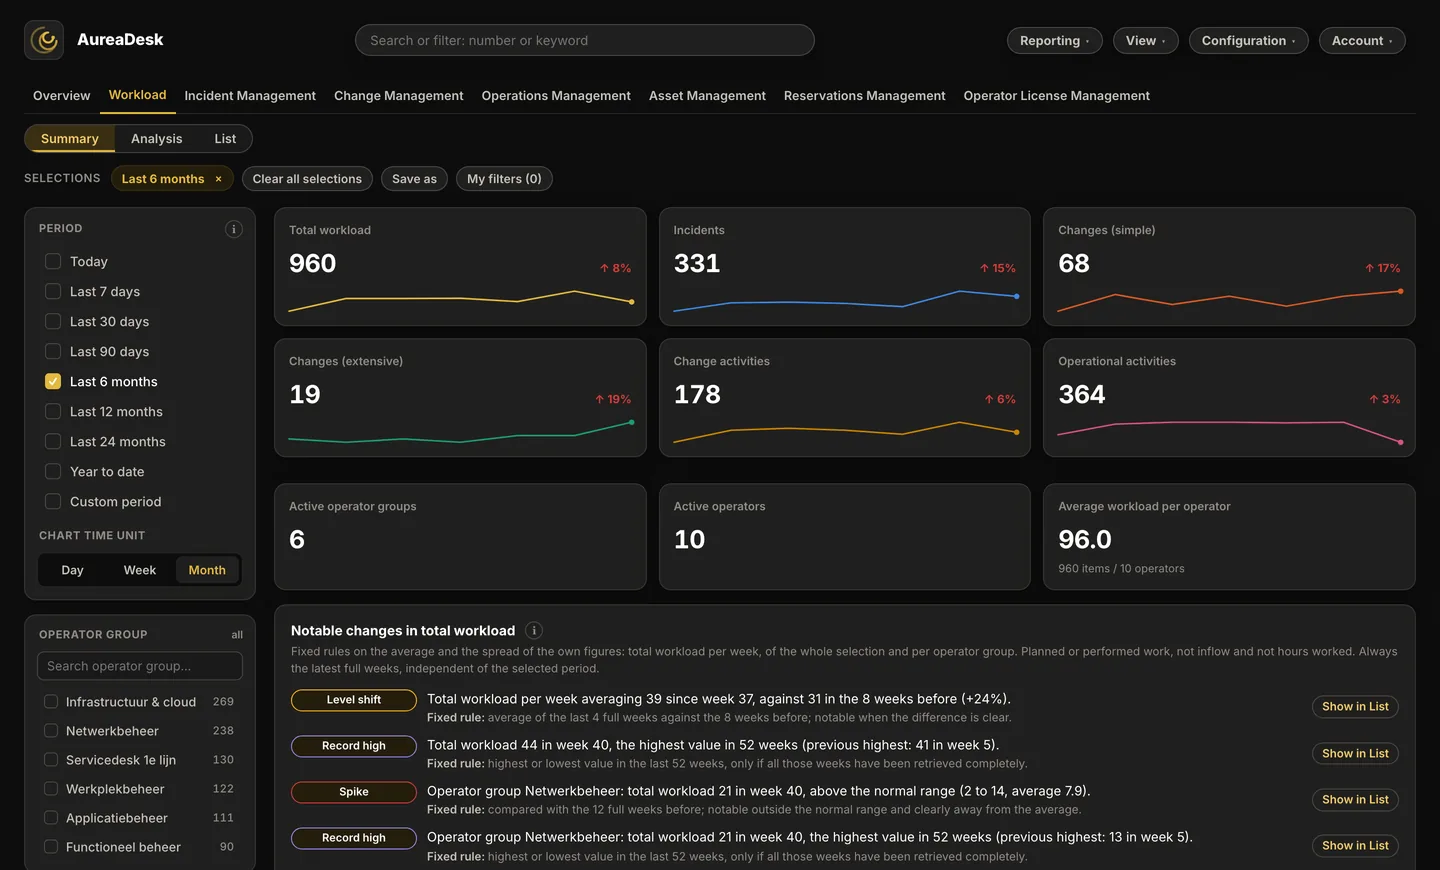Select the Servicedesk 1e lijn checkbox

[51, 760]
